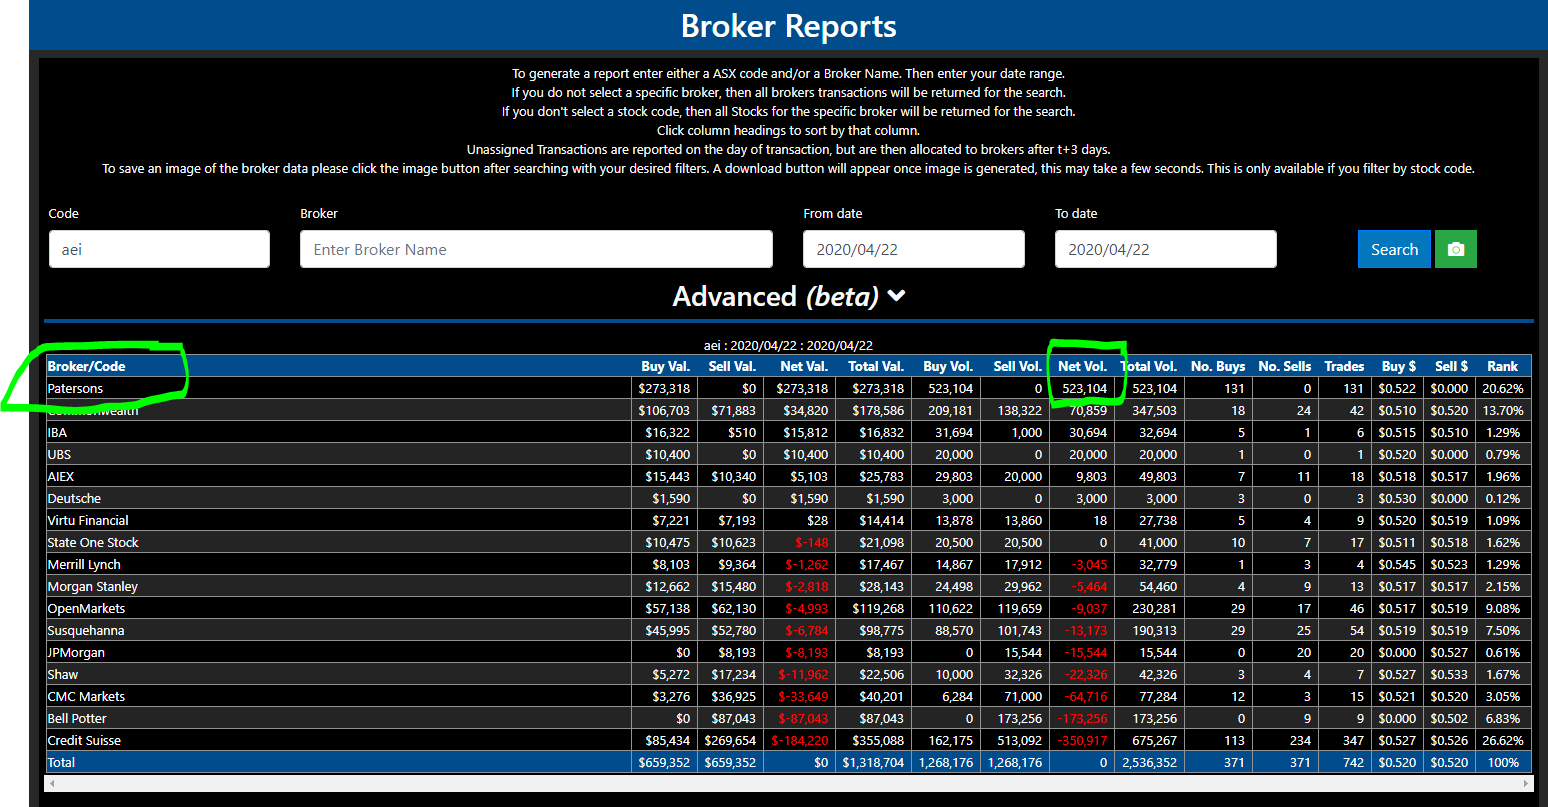Click the horizontal scrollbar under the table
Viewport: 1548px width, 807px height.
tap(789, 783)
